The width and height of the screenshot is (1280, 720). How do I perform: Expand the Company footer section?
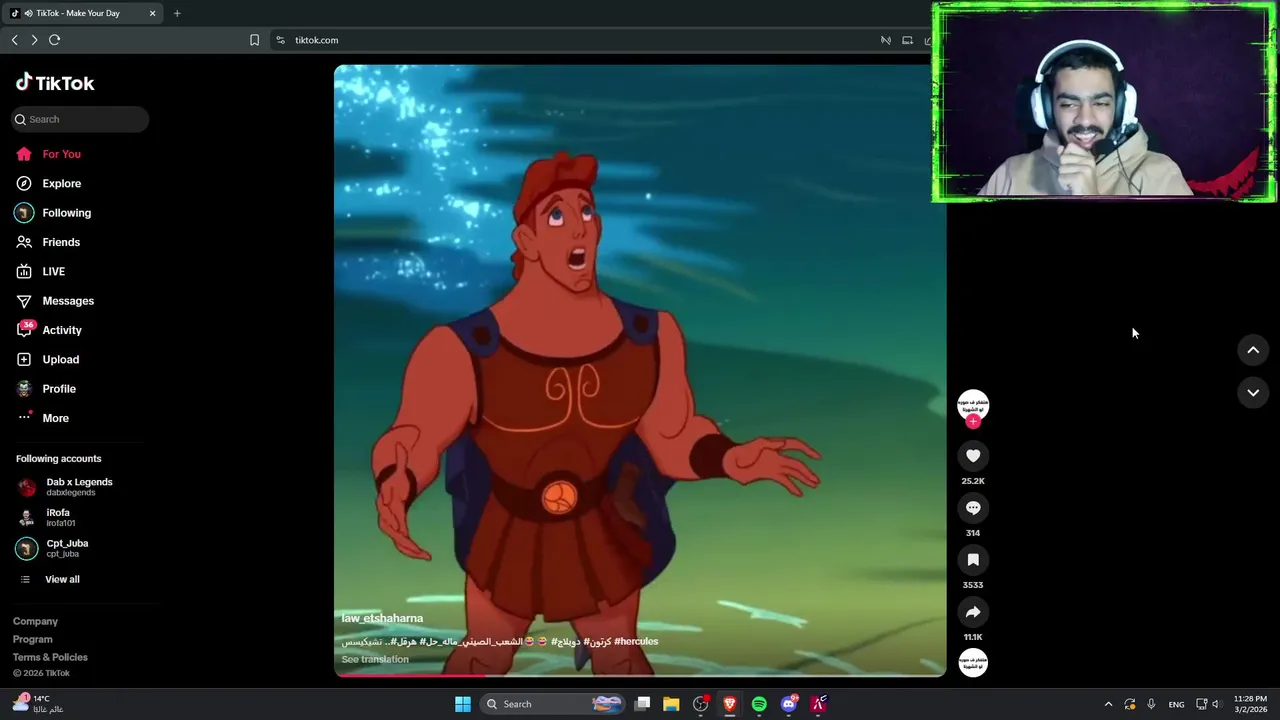pyautogui.click(x=35, y=621)
